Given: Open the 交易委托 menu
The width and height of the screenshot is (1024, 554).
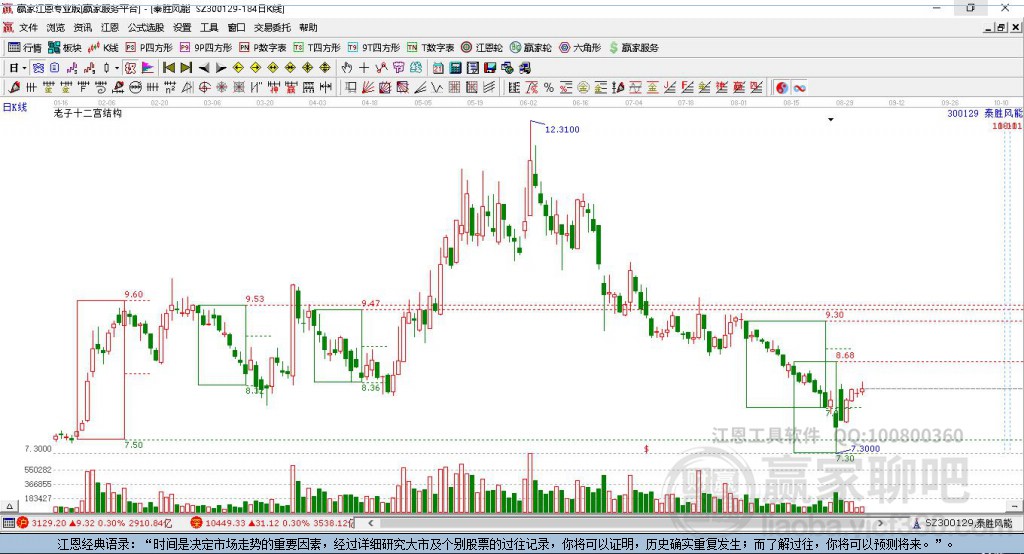Looking at the screenshot, I should (272, 27).
